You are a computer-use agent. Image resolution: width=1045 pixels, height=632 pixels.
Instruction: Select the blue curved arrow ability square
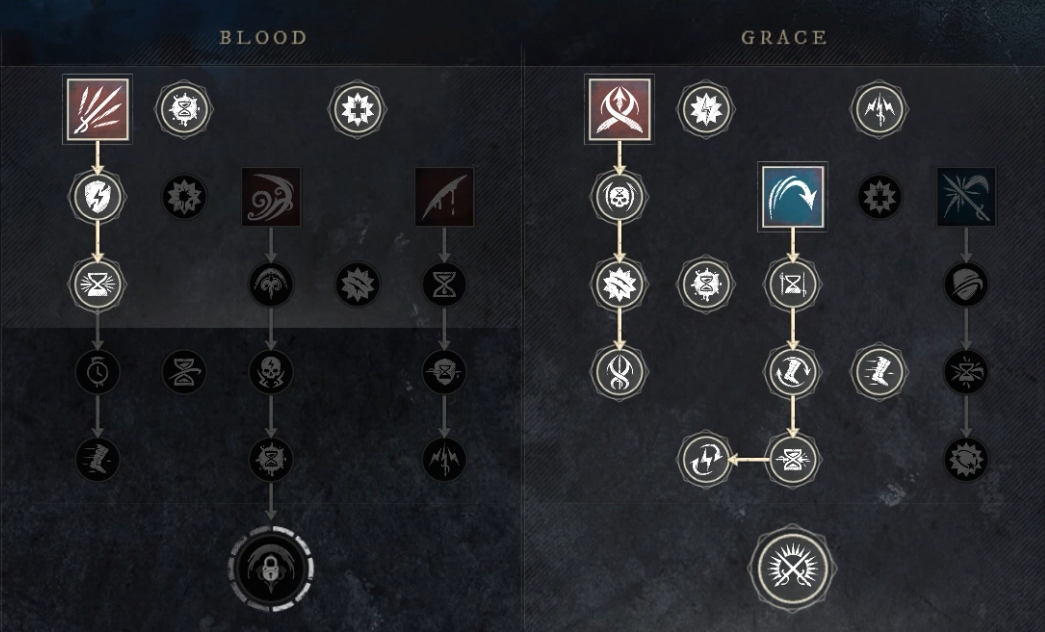792,197
